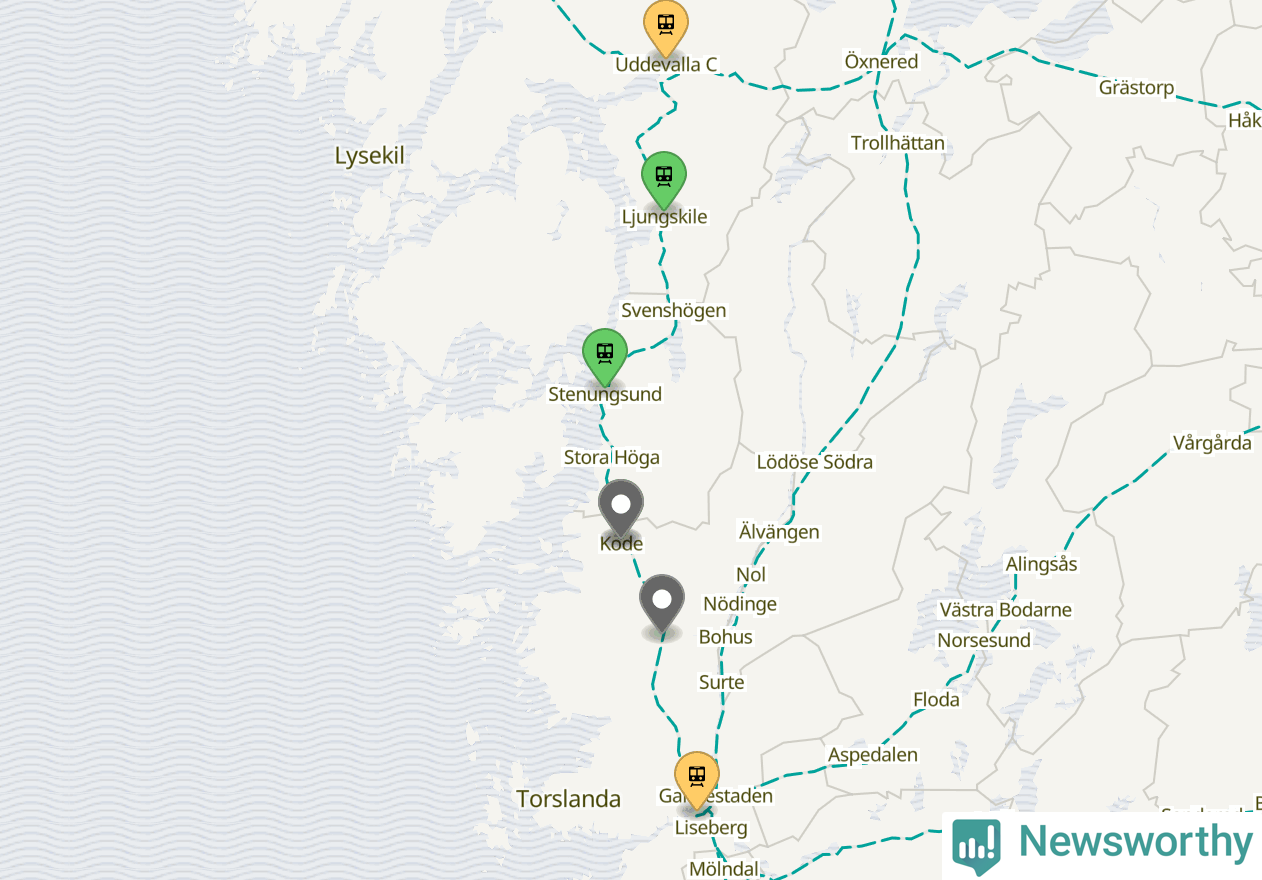Viewport: 1262px width, 880px height.
Task: Click the Lödöse Södra station label
Action: (x=815, y=462)
